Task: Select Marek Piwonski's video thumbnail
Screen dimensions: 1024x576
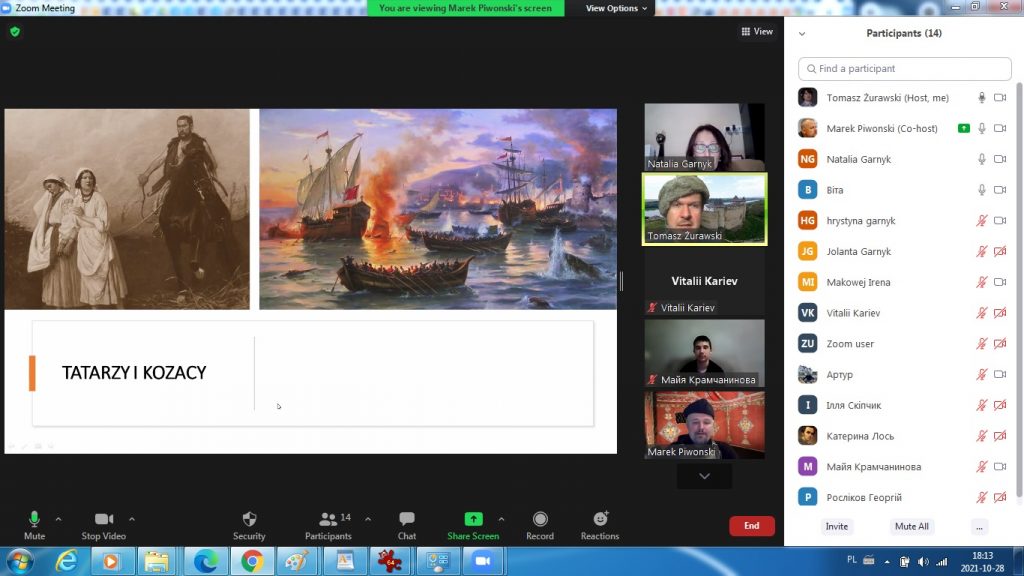Action: click(704, 425)
